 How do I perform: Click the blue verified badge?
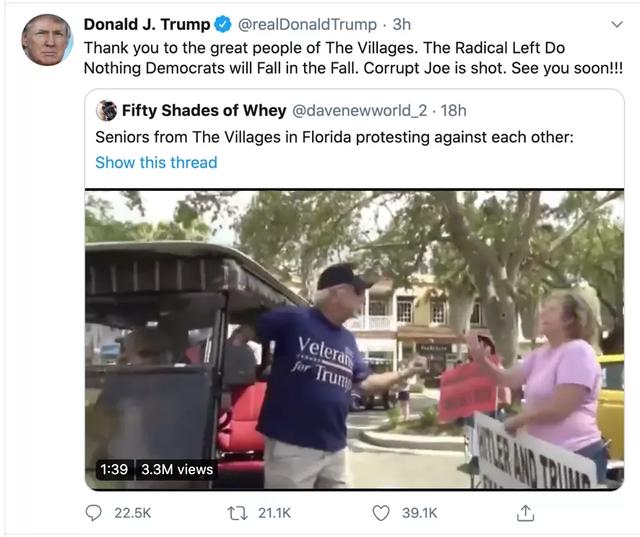coord(224,24)
